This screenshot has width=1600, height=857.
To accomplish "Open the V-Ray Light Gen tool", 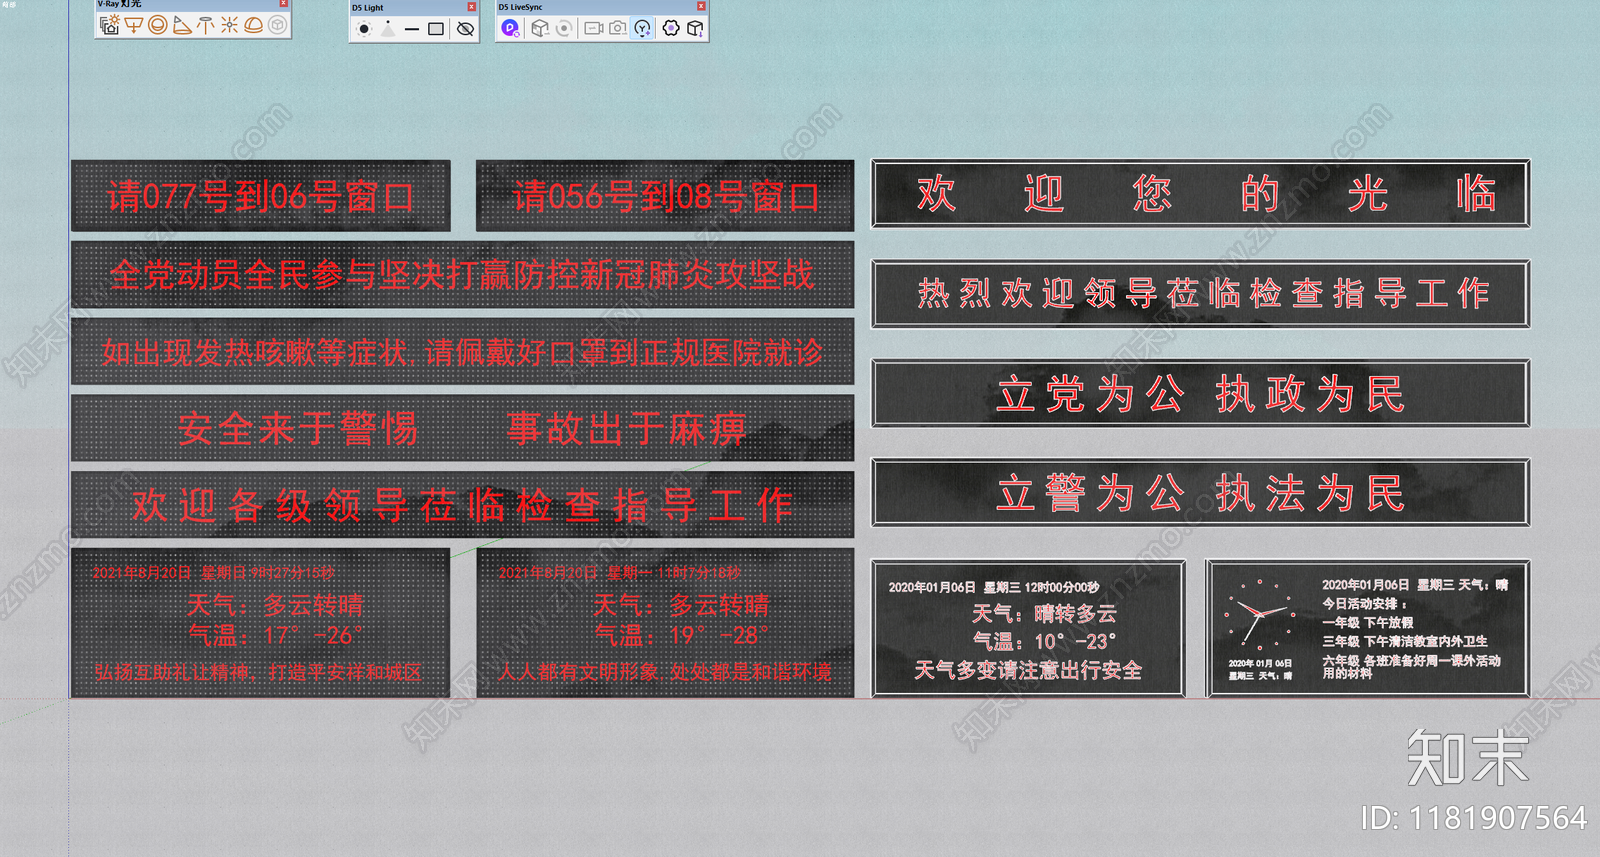I will [x=109, y=25].
